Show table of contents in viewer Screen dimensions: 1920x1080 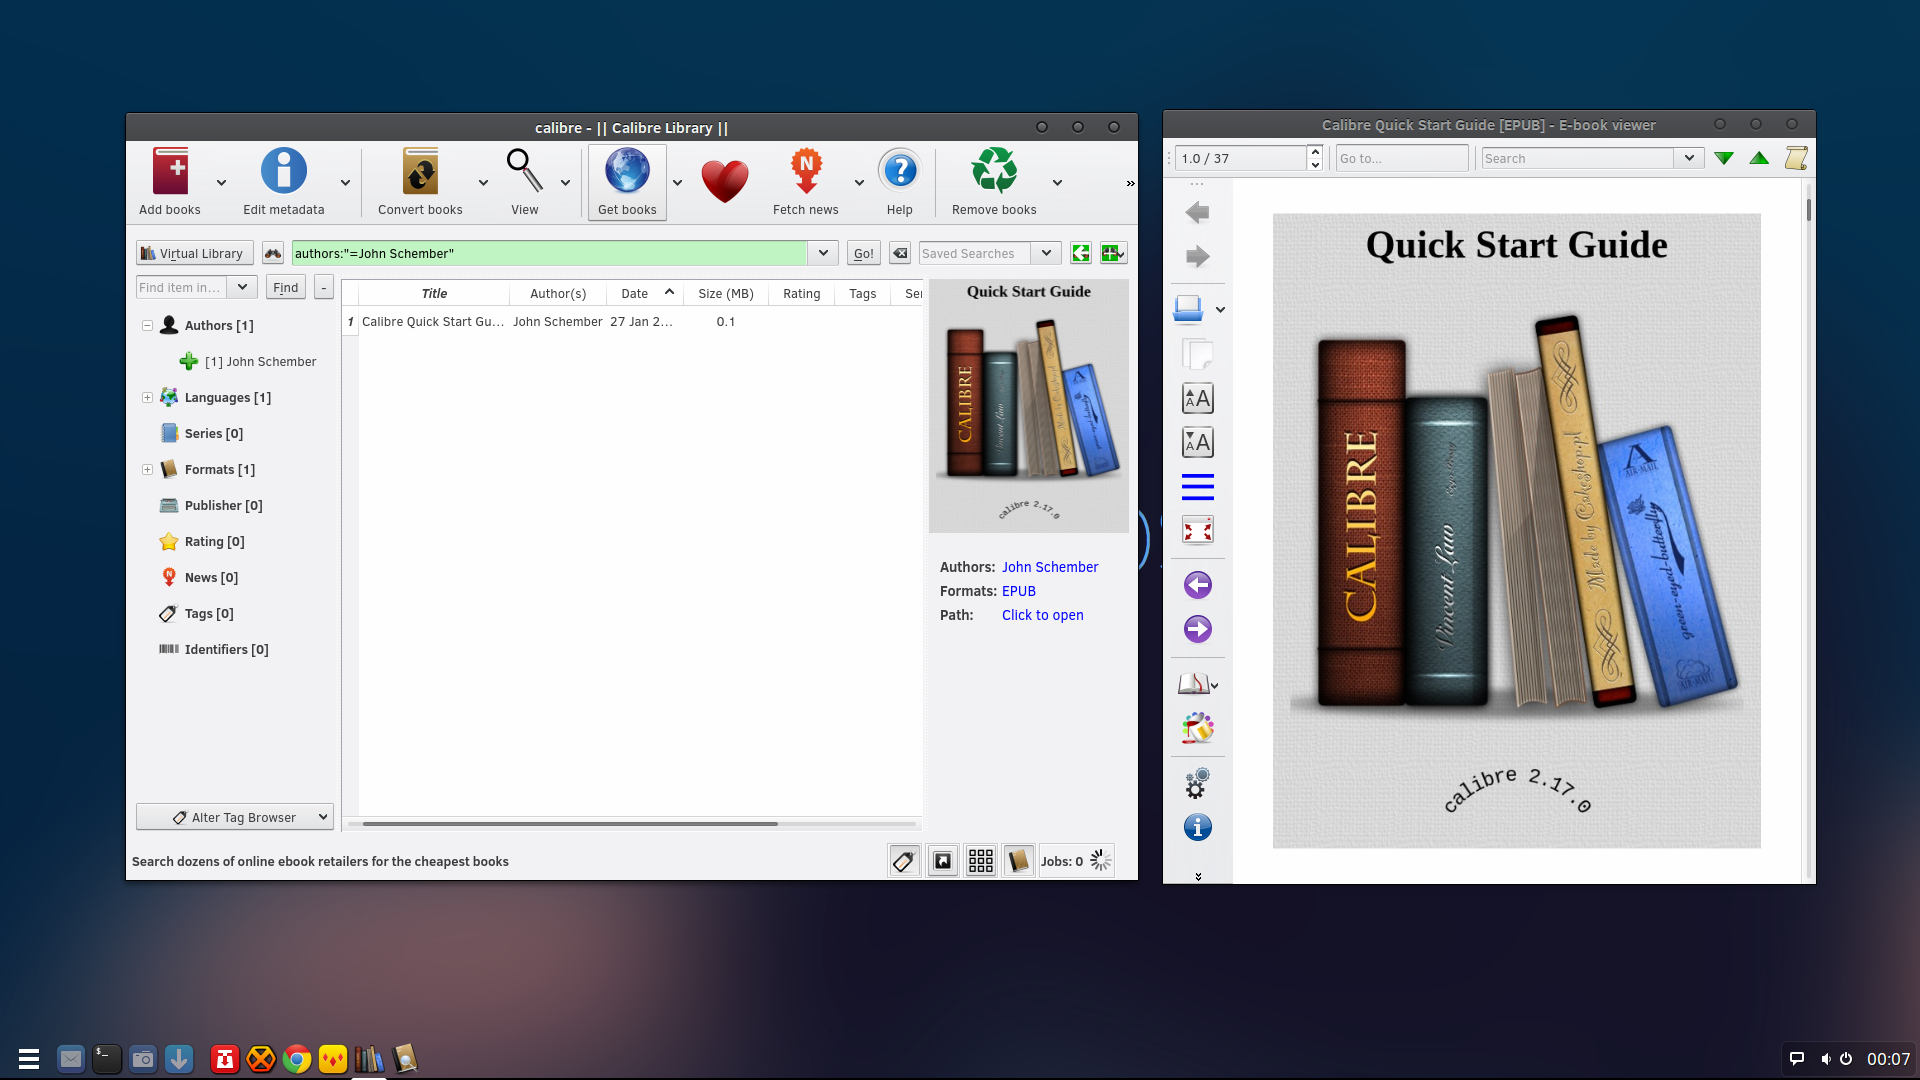click(1197, 486)
